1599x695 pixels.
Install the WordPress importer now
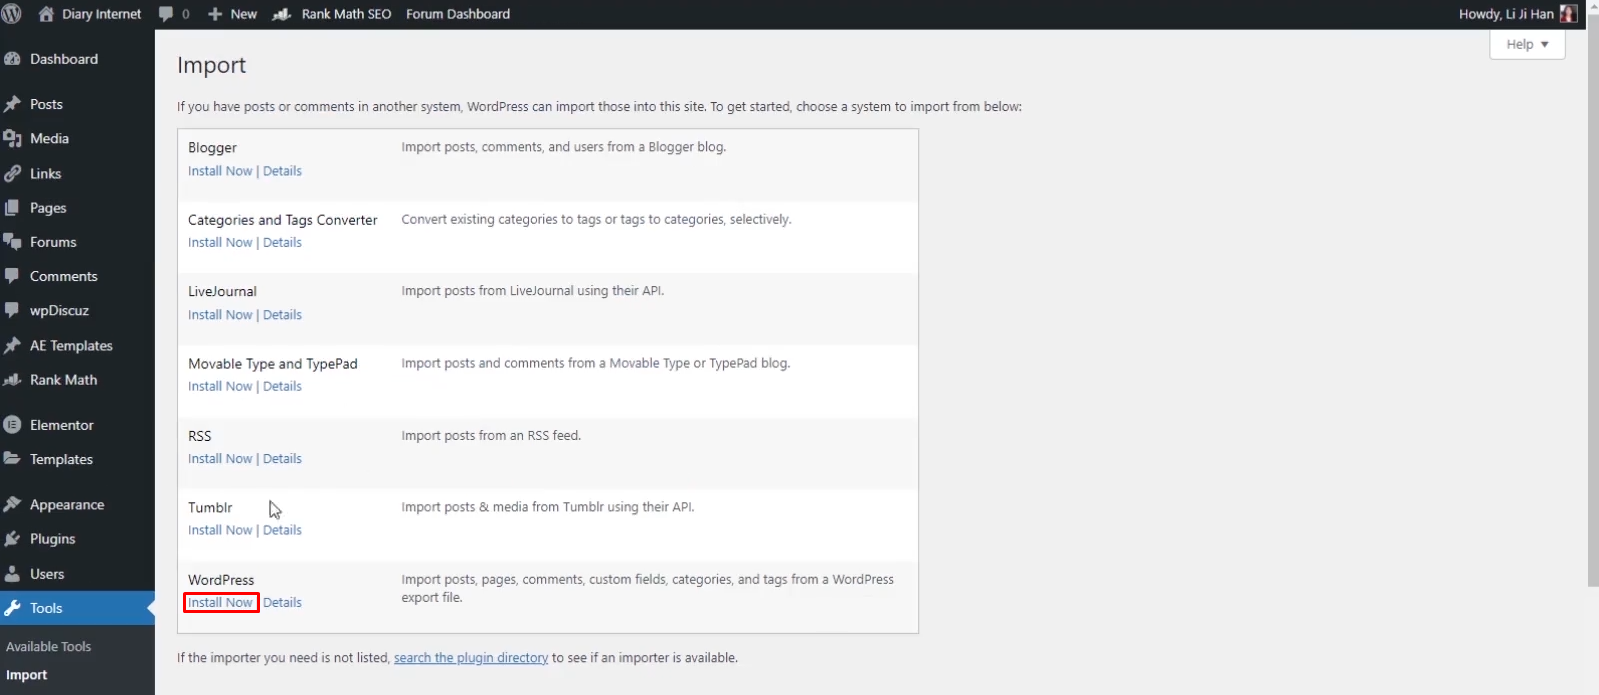[x=220, y=603]
